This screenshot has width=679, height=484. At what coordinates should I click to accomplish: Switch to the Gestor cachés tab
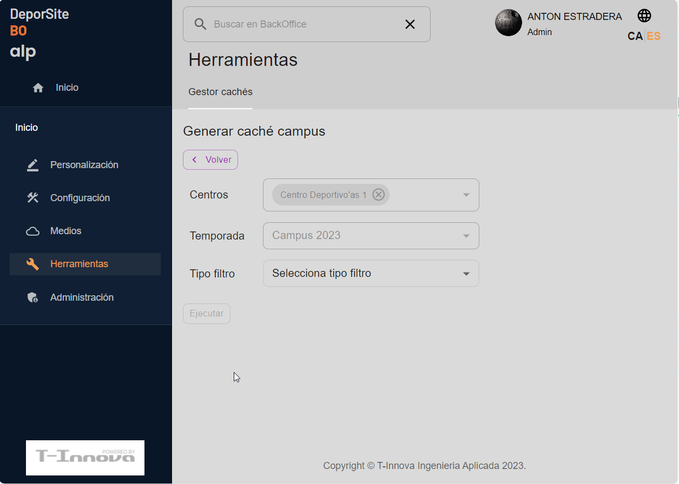(x=220, y=92)
